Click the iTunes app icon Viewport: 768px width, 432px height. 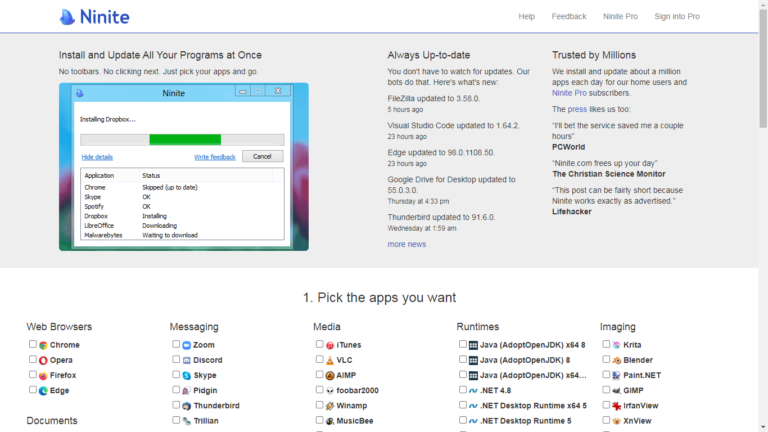(x=330, y=345)
